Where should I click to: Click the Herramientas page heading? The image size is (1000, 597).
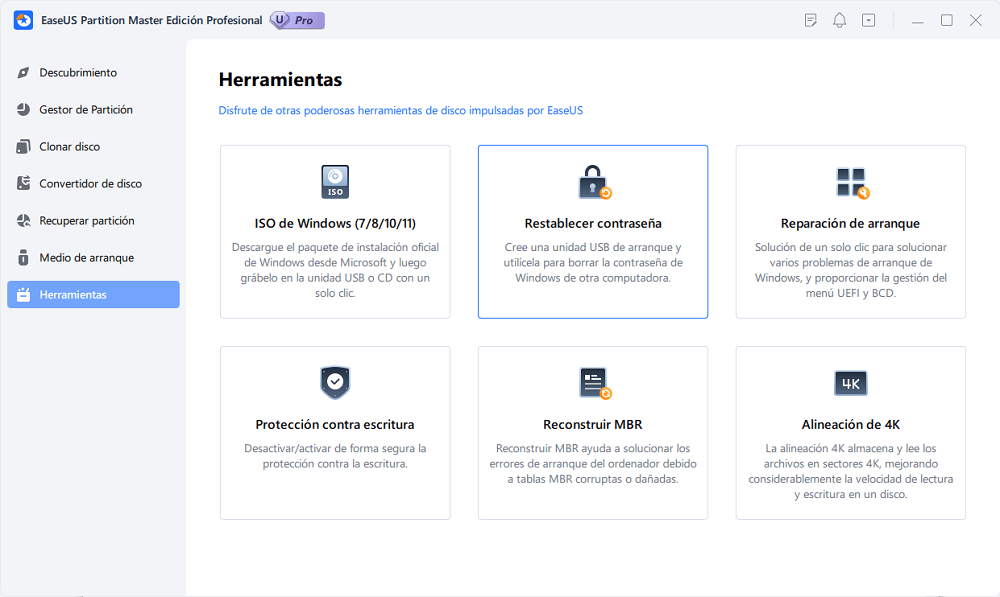pyautogui.click(x=281, y=80)
